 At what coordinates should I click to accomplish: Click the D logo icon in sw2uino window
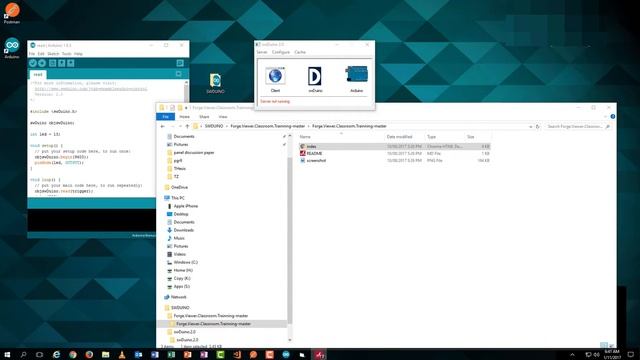pos(315,76)
